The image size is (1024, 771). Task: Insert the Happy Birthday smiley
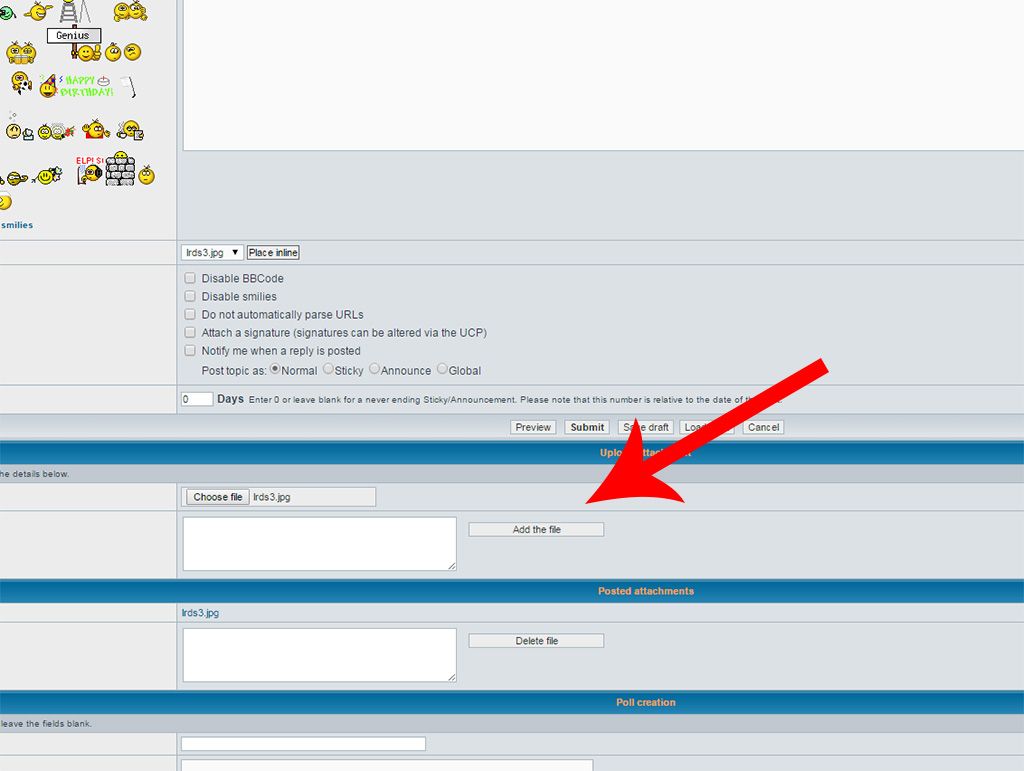(76, 86)
